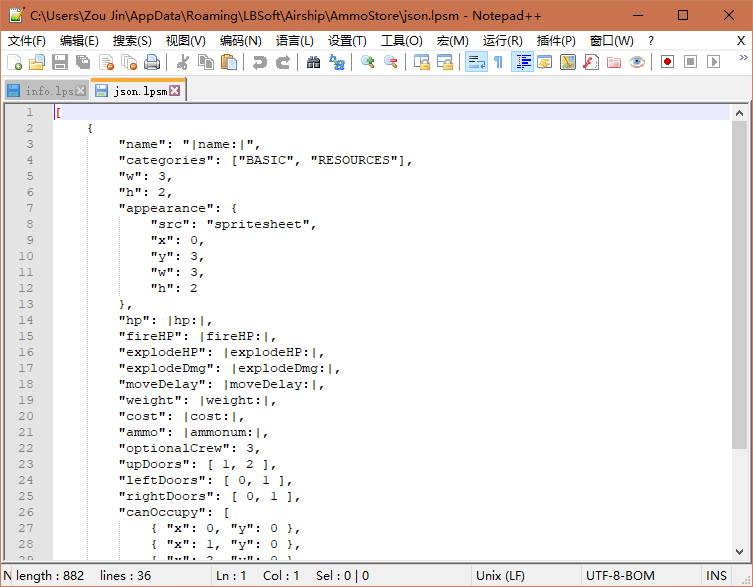Click line number 14 in the margin
The image size is (753, 587).
click(x=26, y=320)
